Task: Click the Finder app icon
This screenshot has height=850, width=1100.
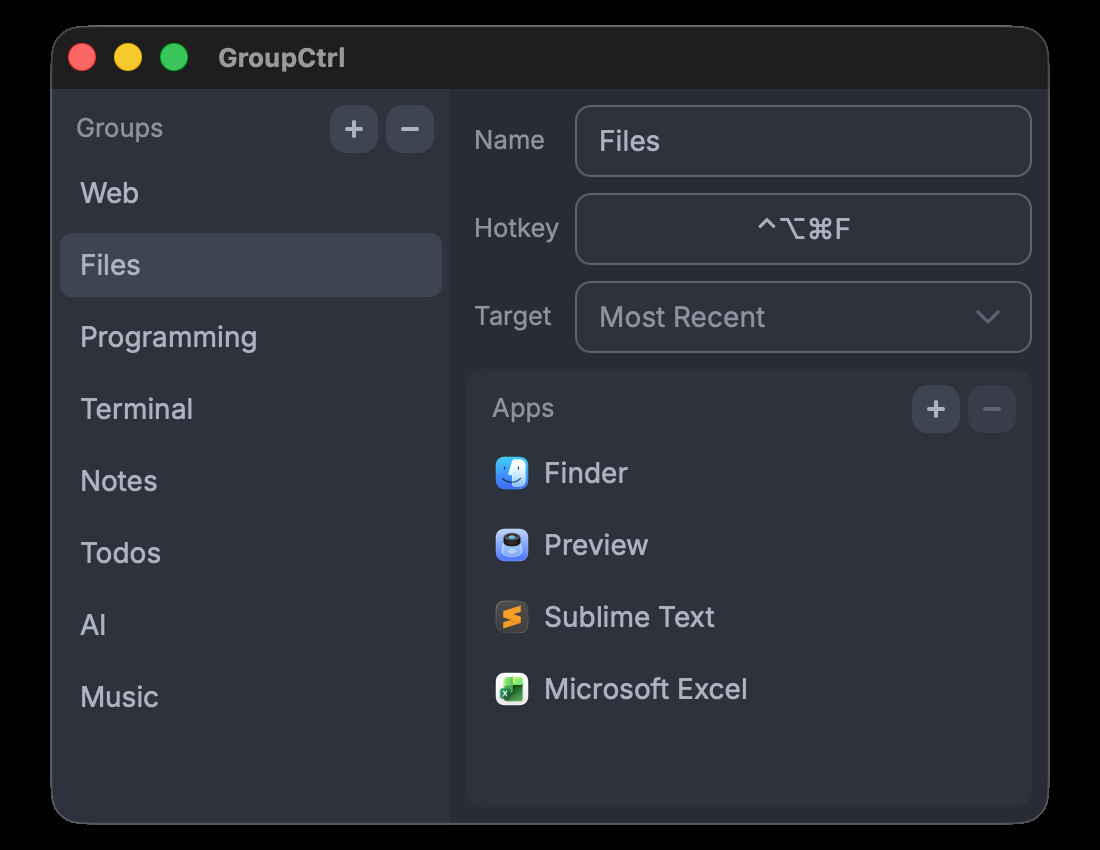Action: [512, 473]
